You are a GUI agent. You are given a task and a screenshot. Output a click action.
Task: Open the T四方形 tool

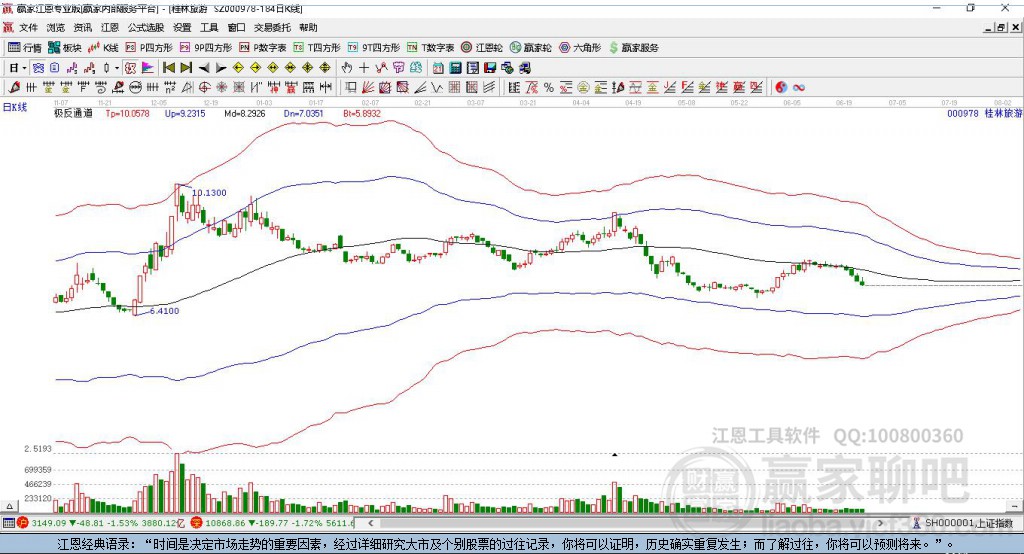(x=317, y=48)
